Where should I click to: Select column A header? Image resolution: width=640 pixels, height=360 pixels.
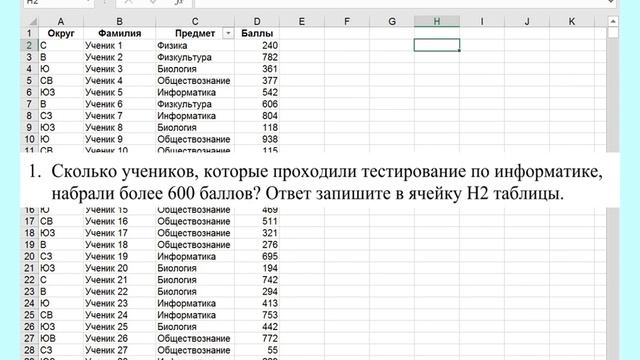61,21
